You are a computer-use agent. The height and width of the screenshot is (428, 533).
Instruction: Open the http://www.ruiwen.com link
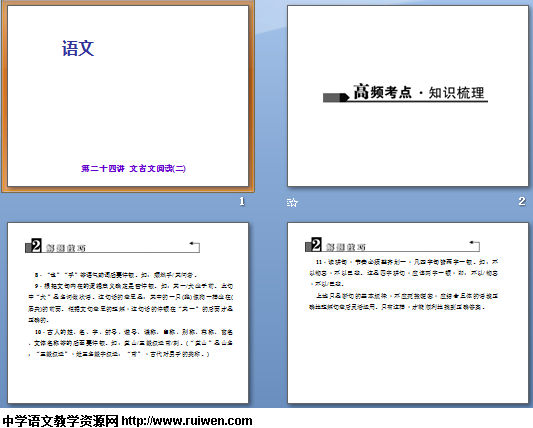coord(187,421)
